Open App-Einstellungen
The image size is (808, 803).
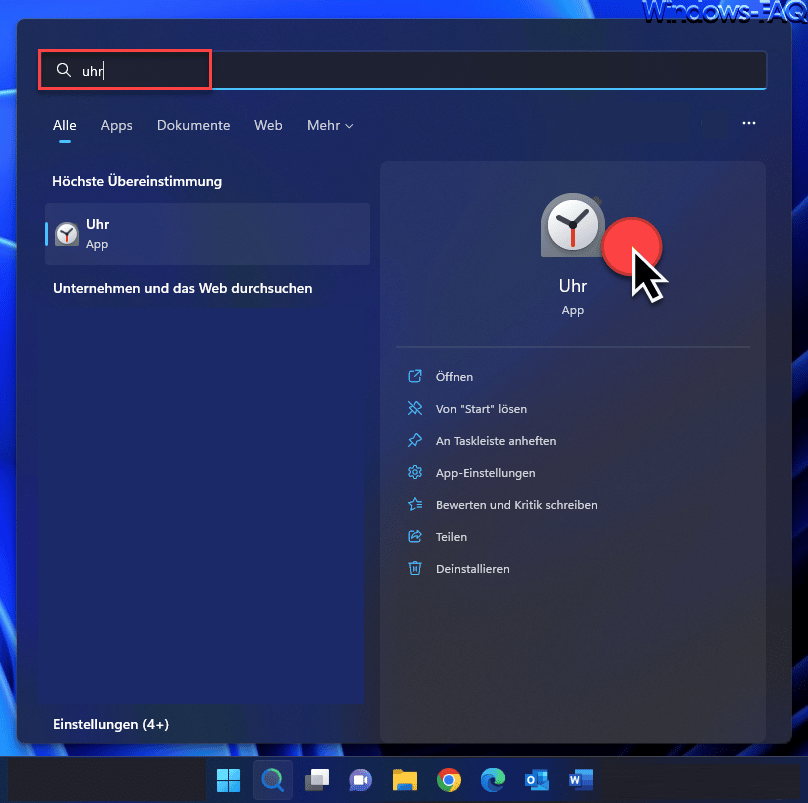point(485,473)
